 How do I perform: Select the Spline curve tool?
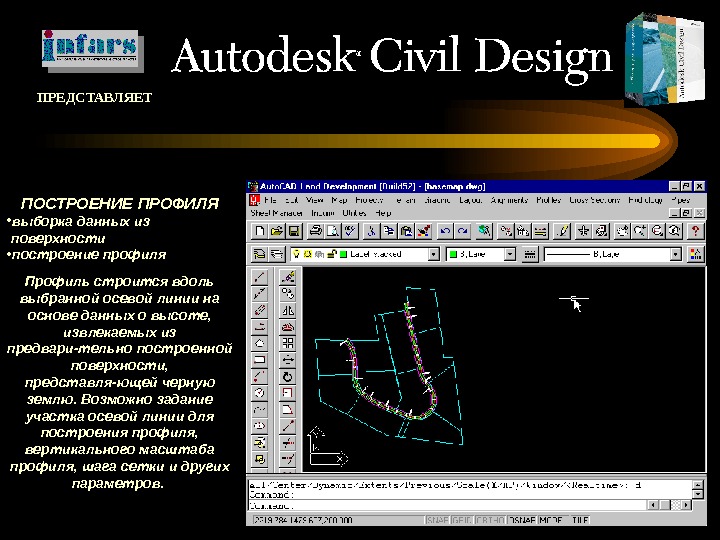[x=260, y=409]
